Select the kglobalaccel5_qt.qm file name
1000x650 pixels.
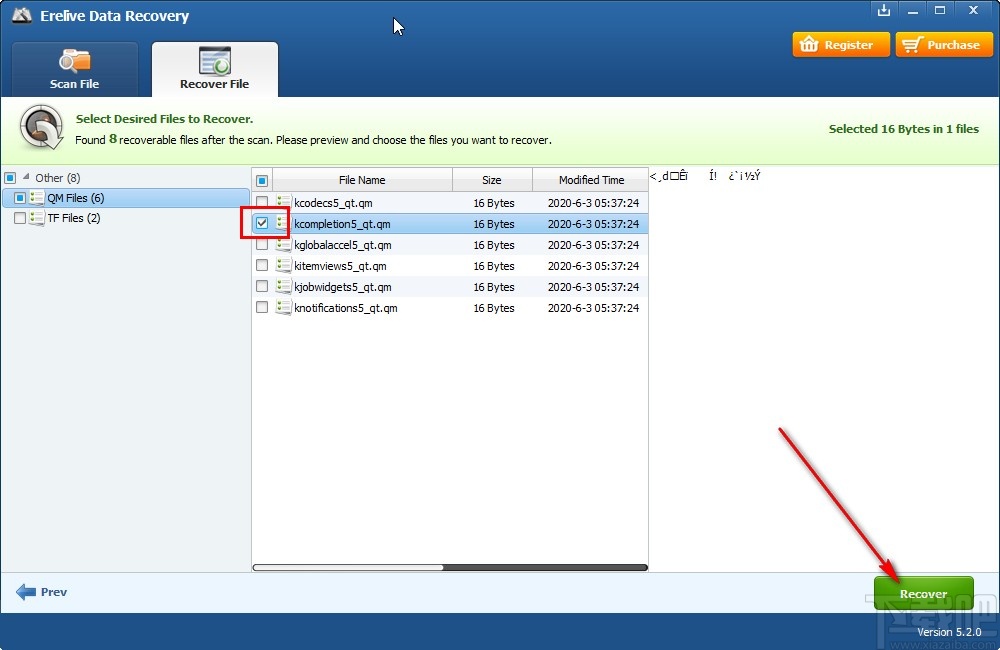pos(343,245)
